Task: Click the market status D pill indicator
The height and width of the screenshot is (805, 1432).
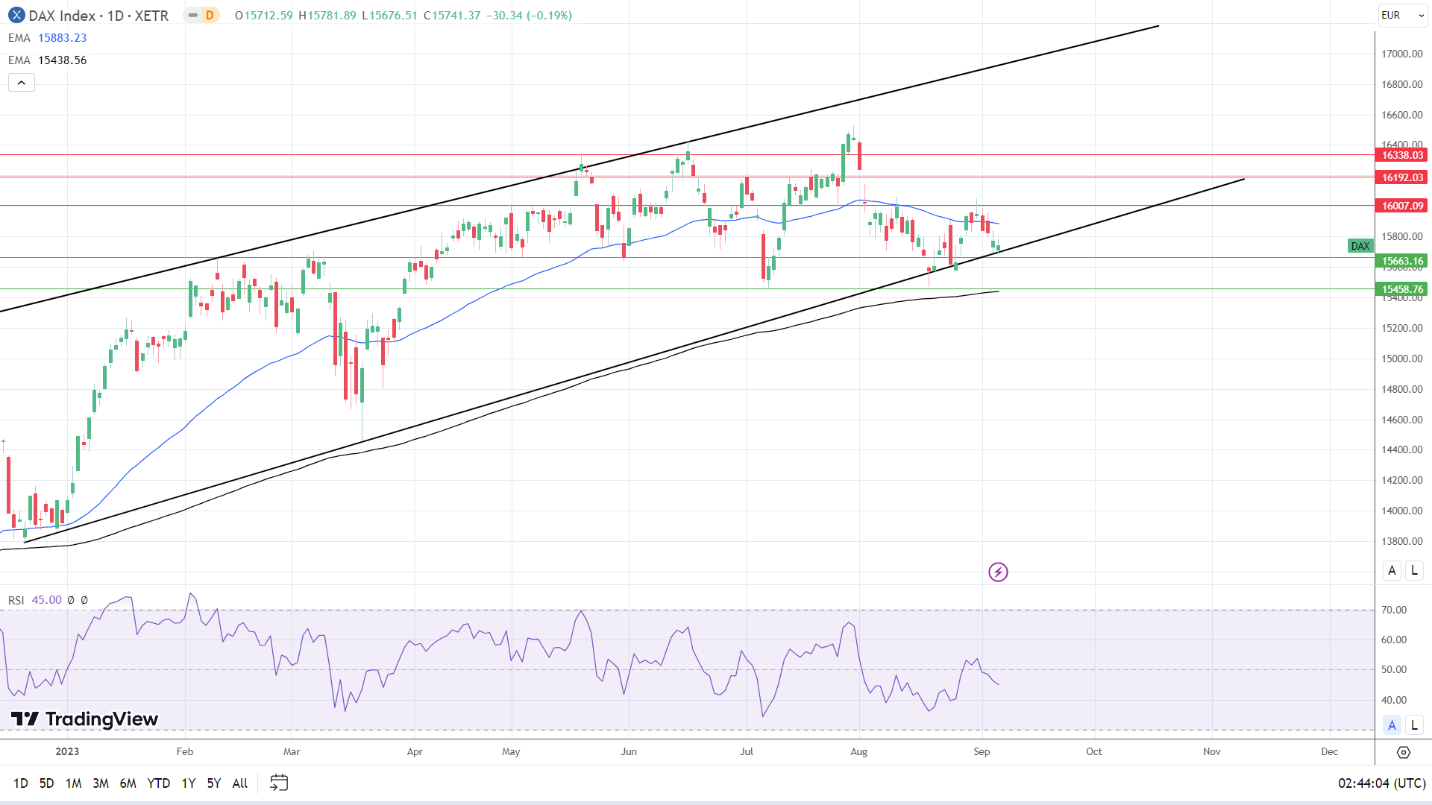Action: (203, 15)
